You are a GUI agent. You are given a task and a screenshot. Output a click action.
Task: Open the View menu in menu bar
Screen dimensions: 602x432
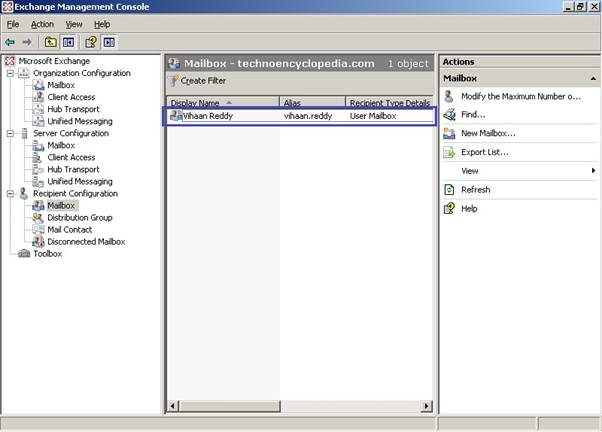pyautogui.click(x=74, y=24)
